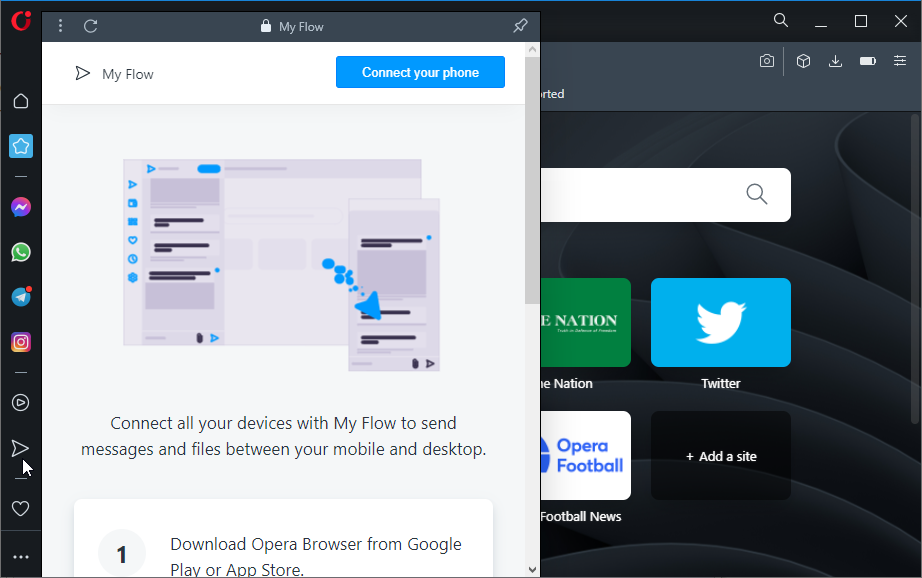Click the lock icon in panel title

tap(266, 26)
